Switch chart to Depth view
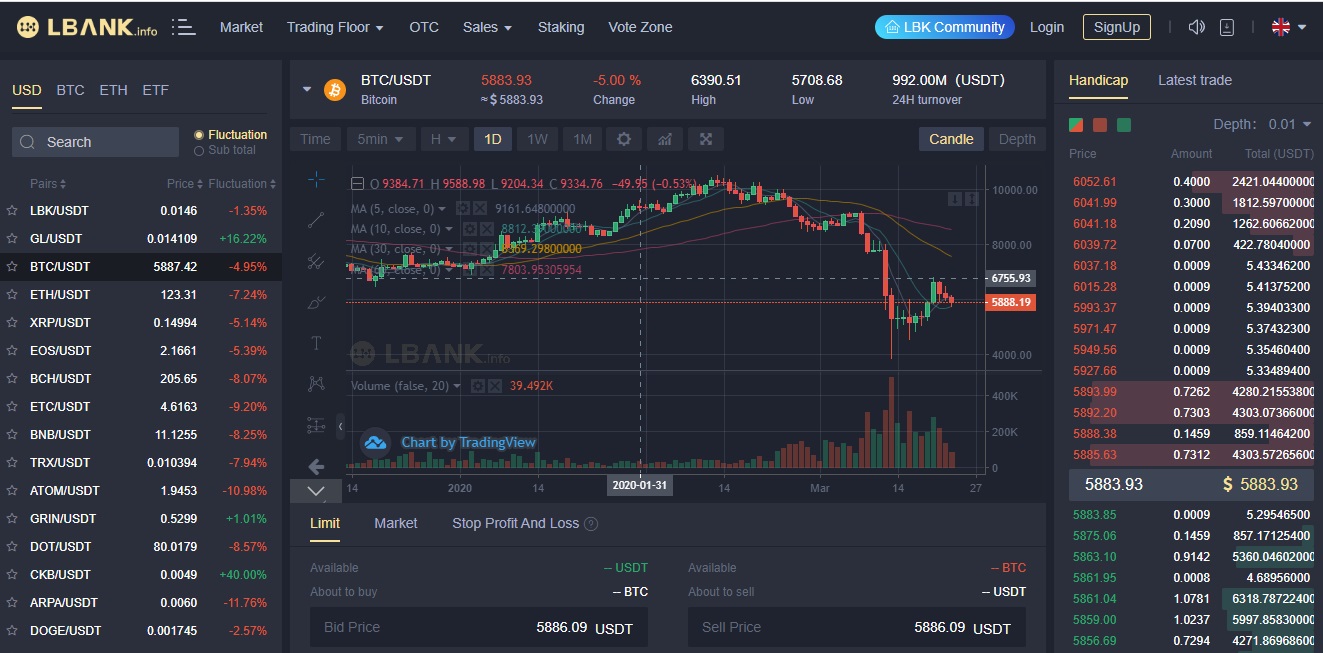 point(1017,139)
